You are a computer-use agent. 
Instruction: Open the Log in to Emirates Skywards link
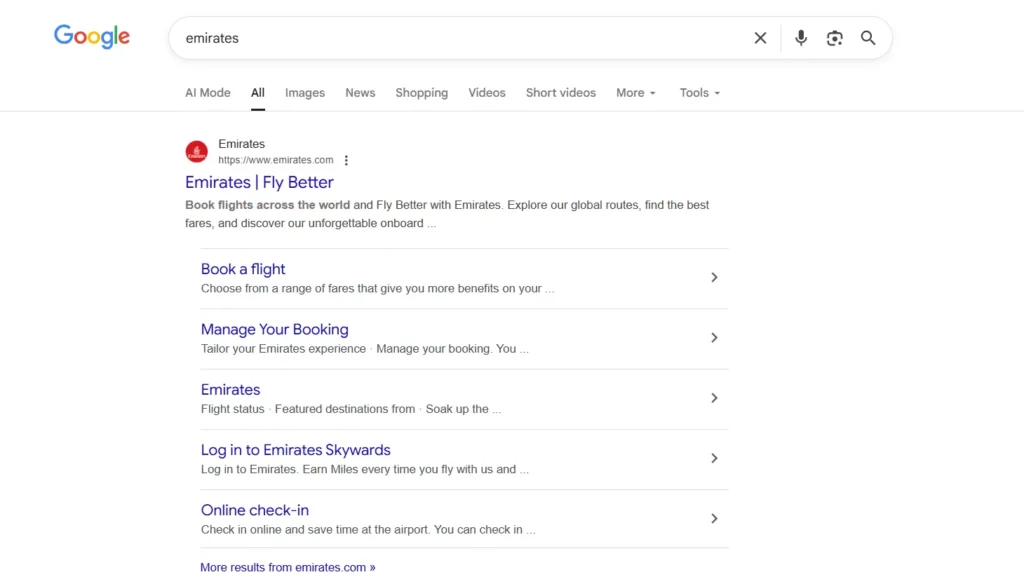pyautogui.click(x=295, y=449)
